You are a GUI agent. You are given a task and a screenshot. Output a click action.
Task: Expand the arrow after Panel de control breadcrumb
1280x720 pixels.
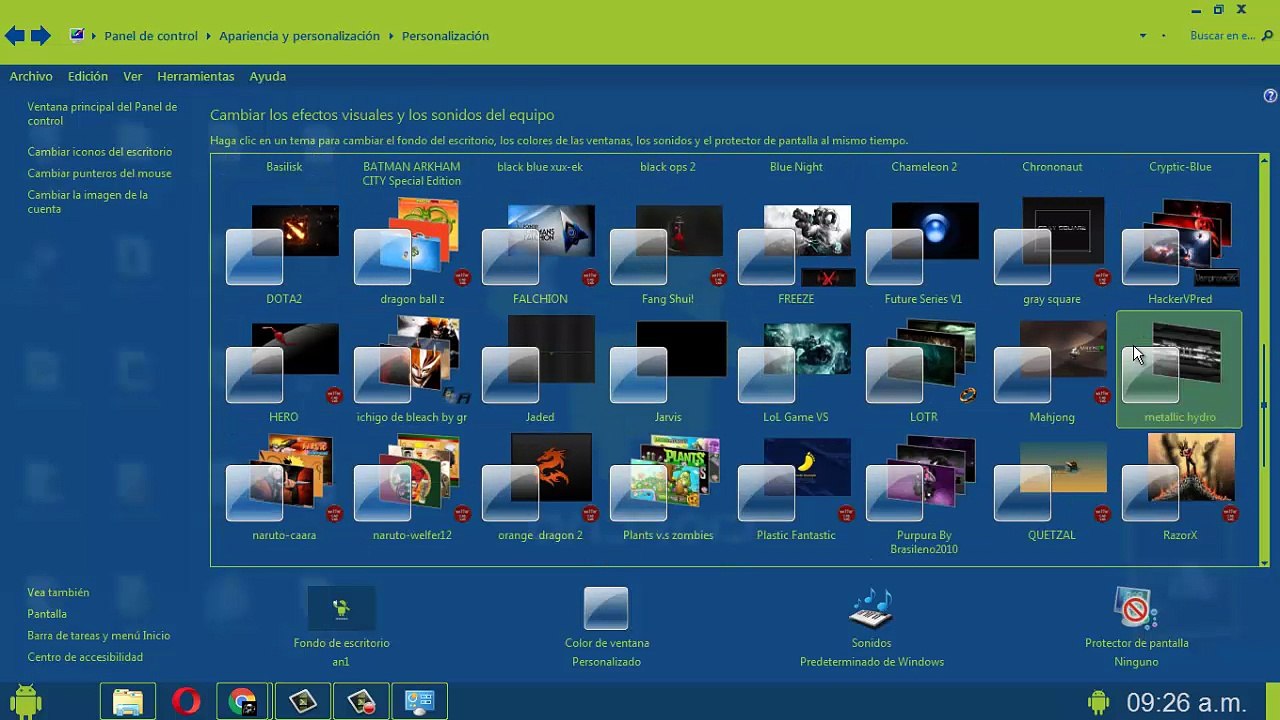[x=209, y=36]
